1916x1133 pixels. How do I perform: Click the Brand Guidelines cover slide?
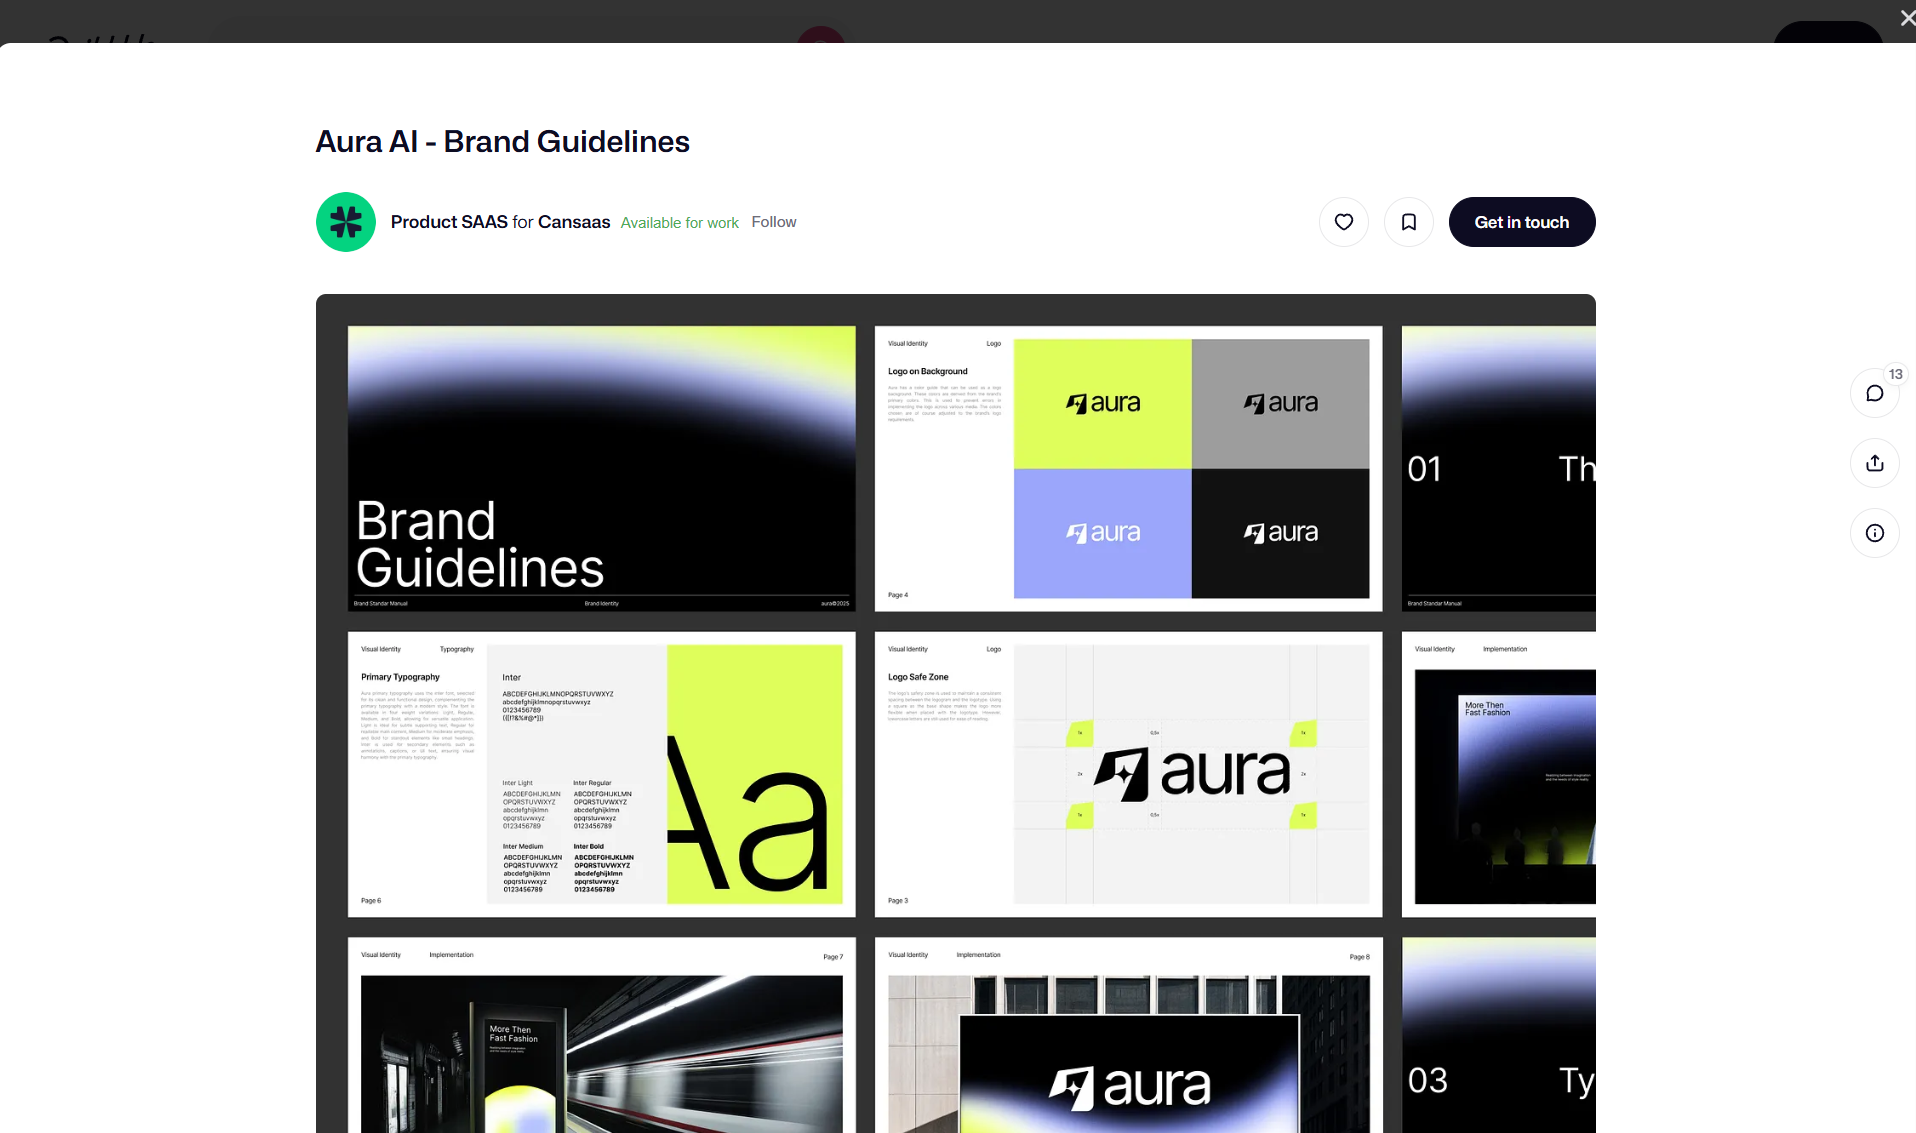[x=601, y=468]
